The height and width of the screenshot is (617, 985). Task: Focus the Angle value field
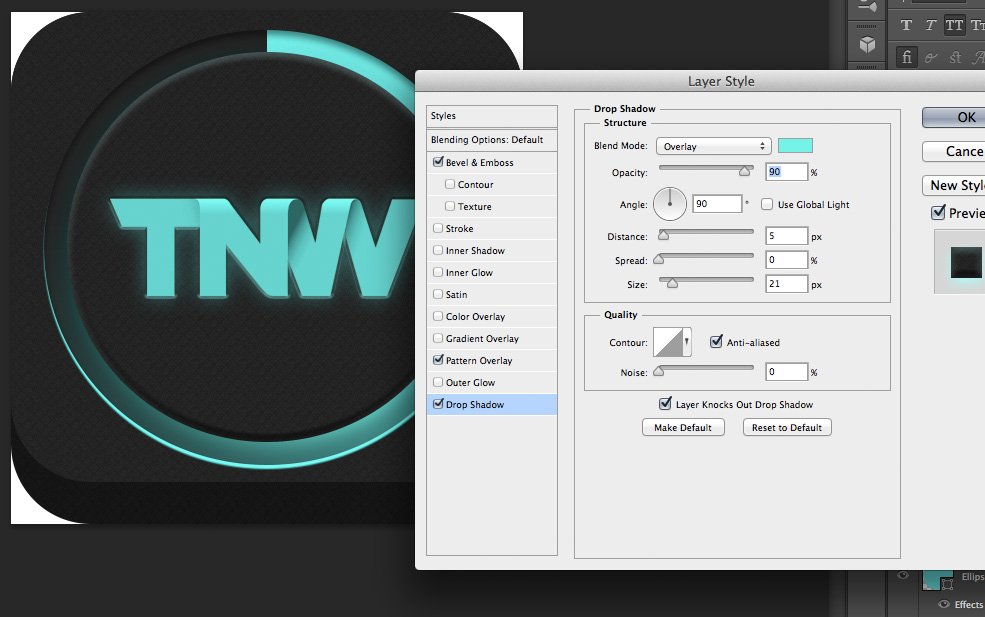pyautogui.click(x=717, y=204)
